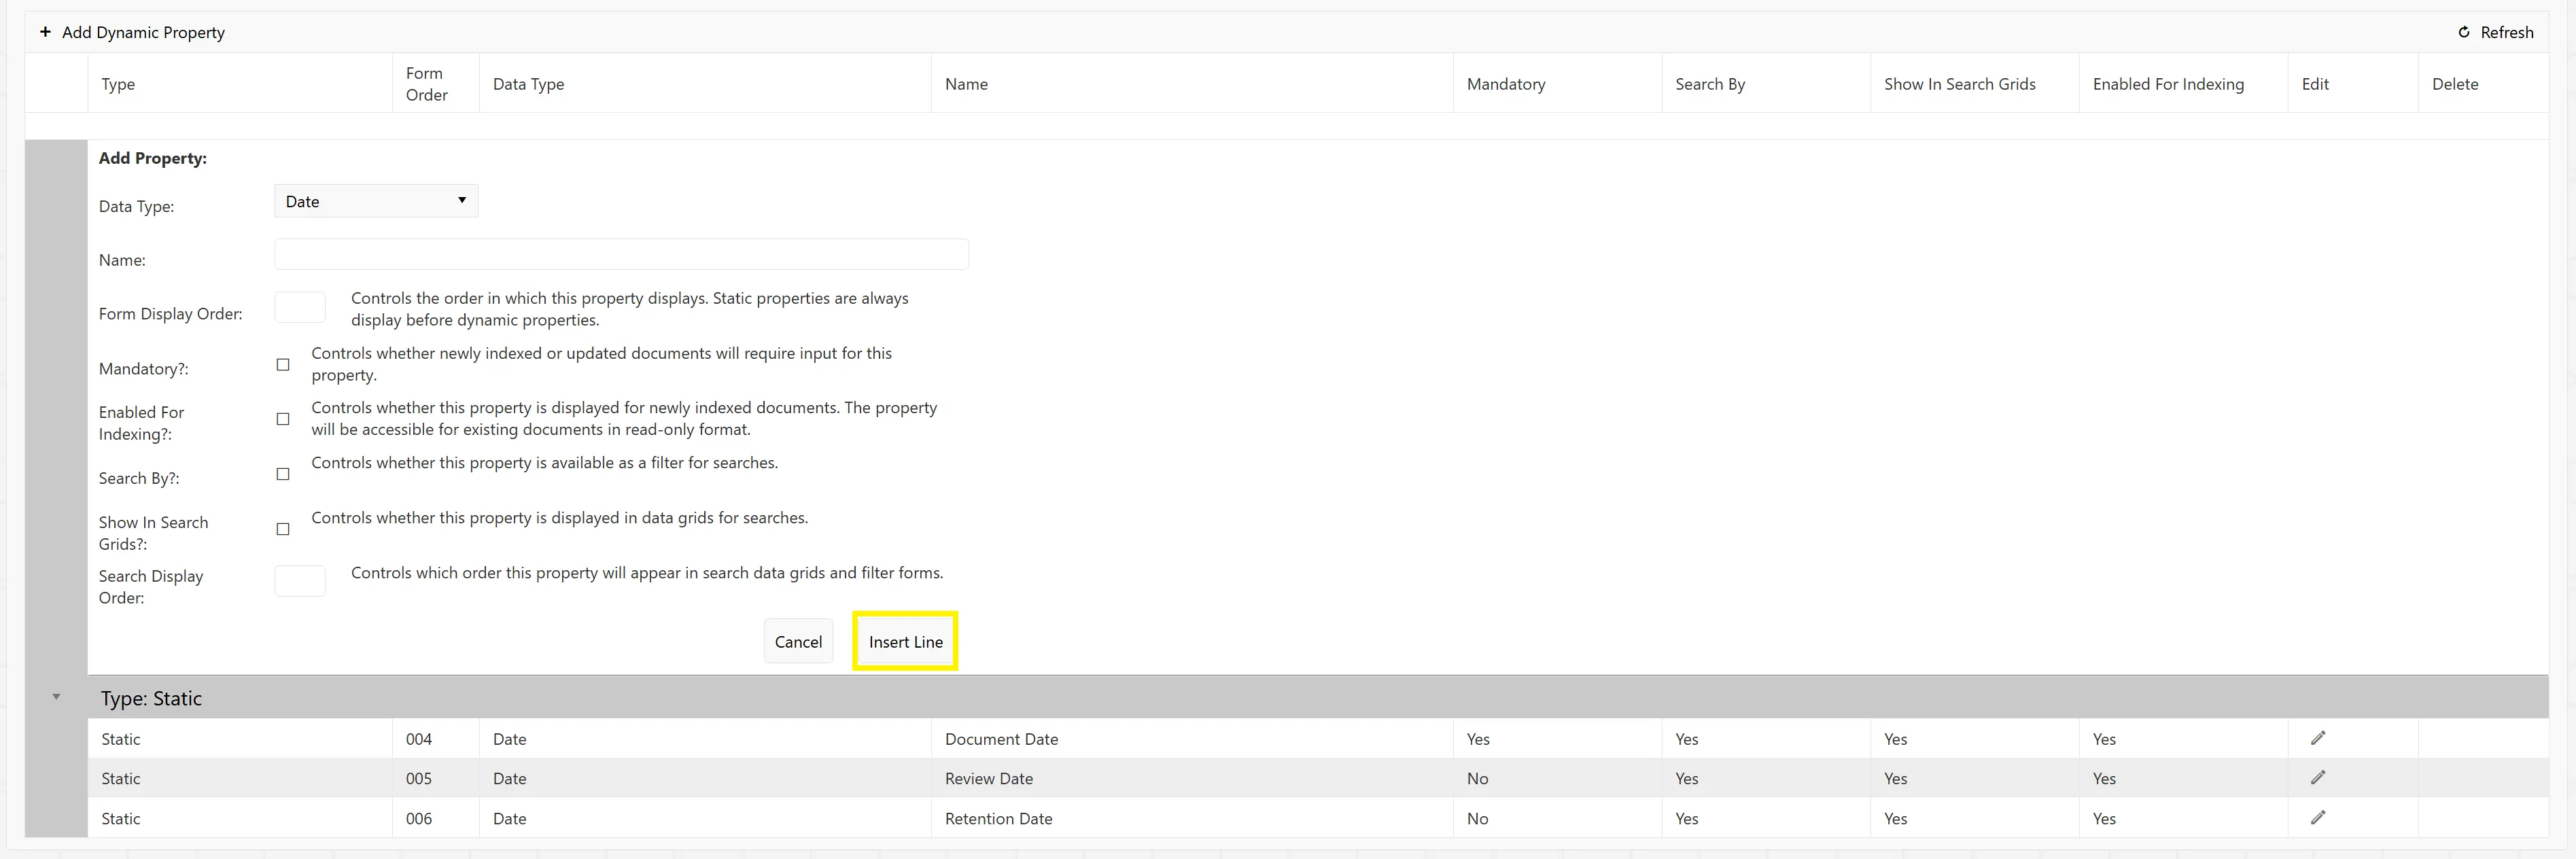Click Static type cell in Review Date row
This screenshot has height=859, width=2576.
[120, 778]
